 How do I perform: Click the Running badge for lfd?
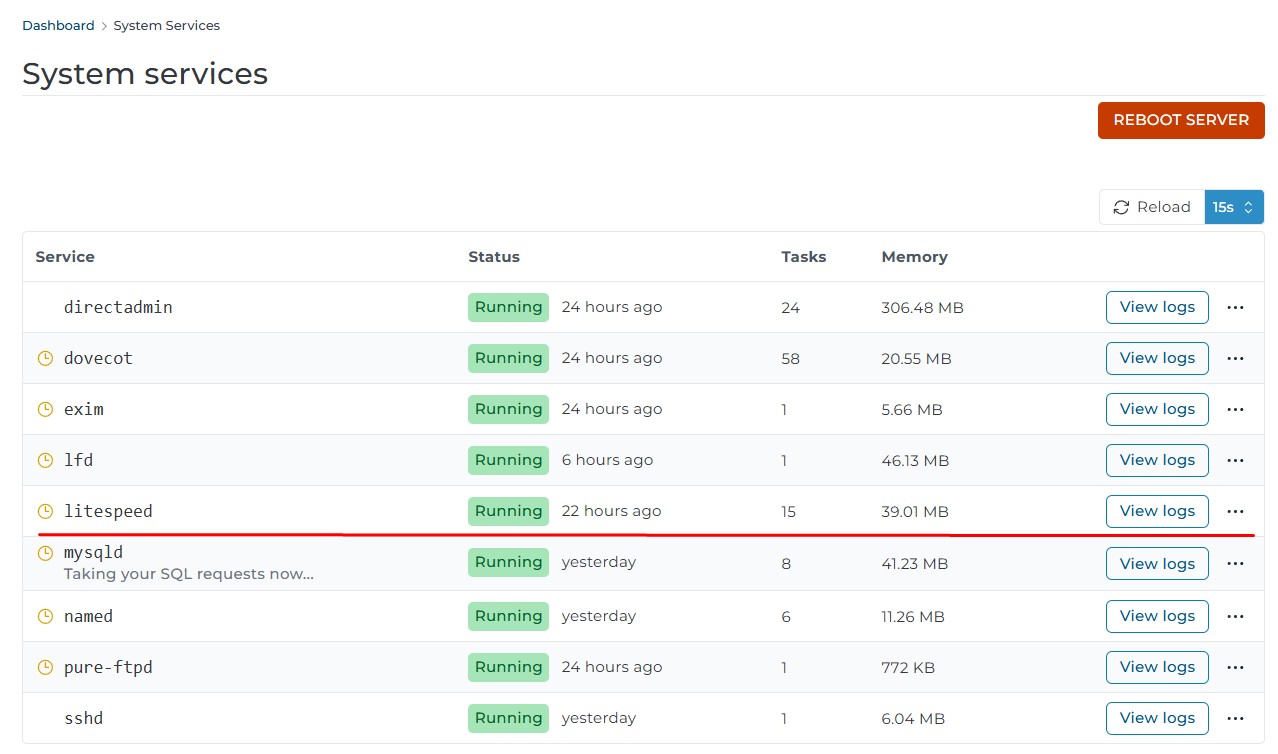point(508,460)
